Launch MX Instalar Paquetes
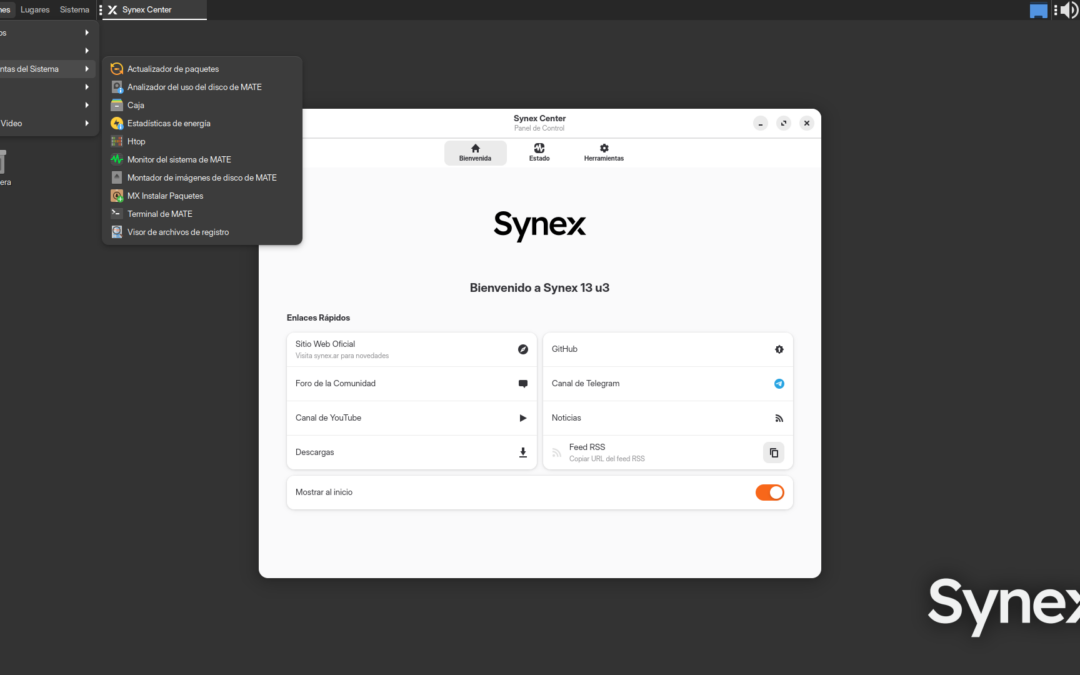This screenshot has height=675, width=1080. pyautogui.click(x=165, y=195)
